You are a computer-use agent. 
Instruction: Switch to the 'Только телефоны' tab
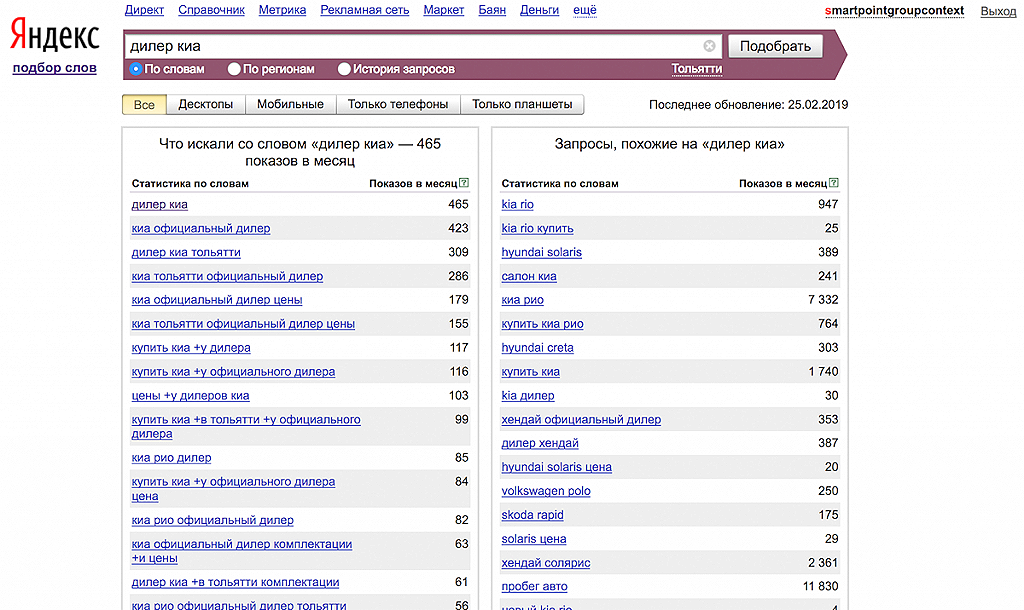(398, 104)
